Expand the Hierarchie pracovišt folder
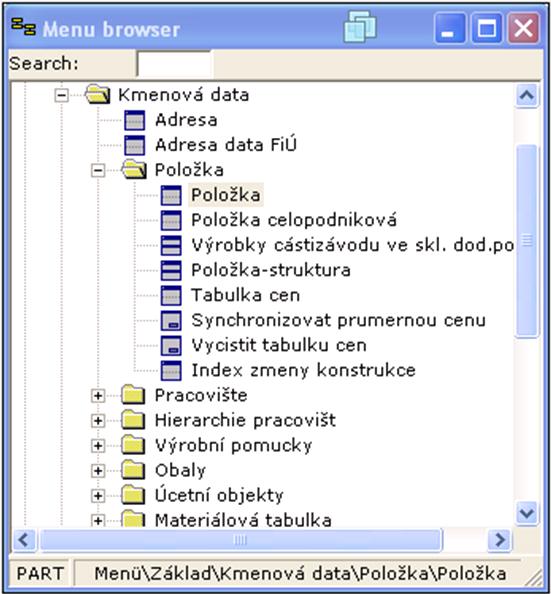 click(98, 421)
